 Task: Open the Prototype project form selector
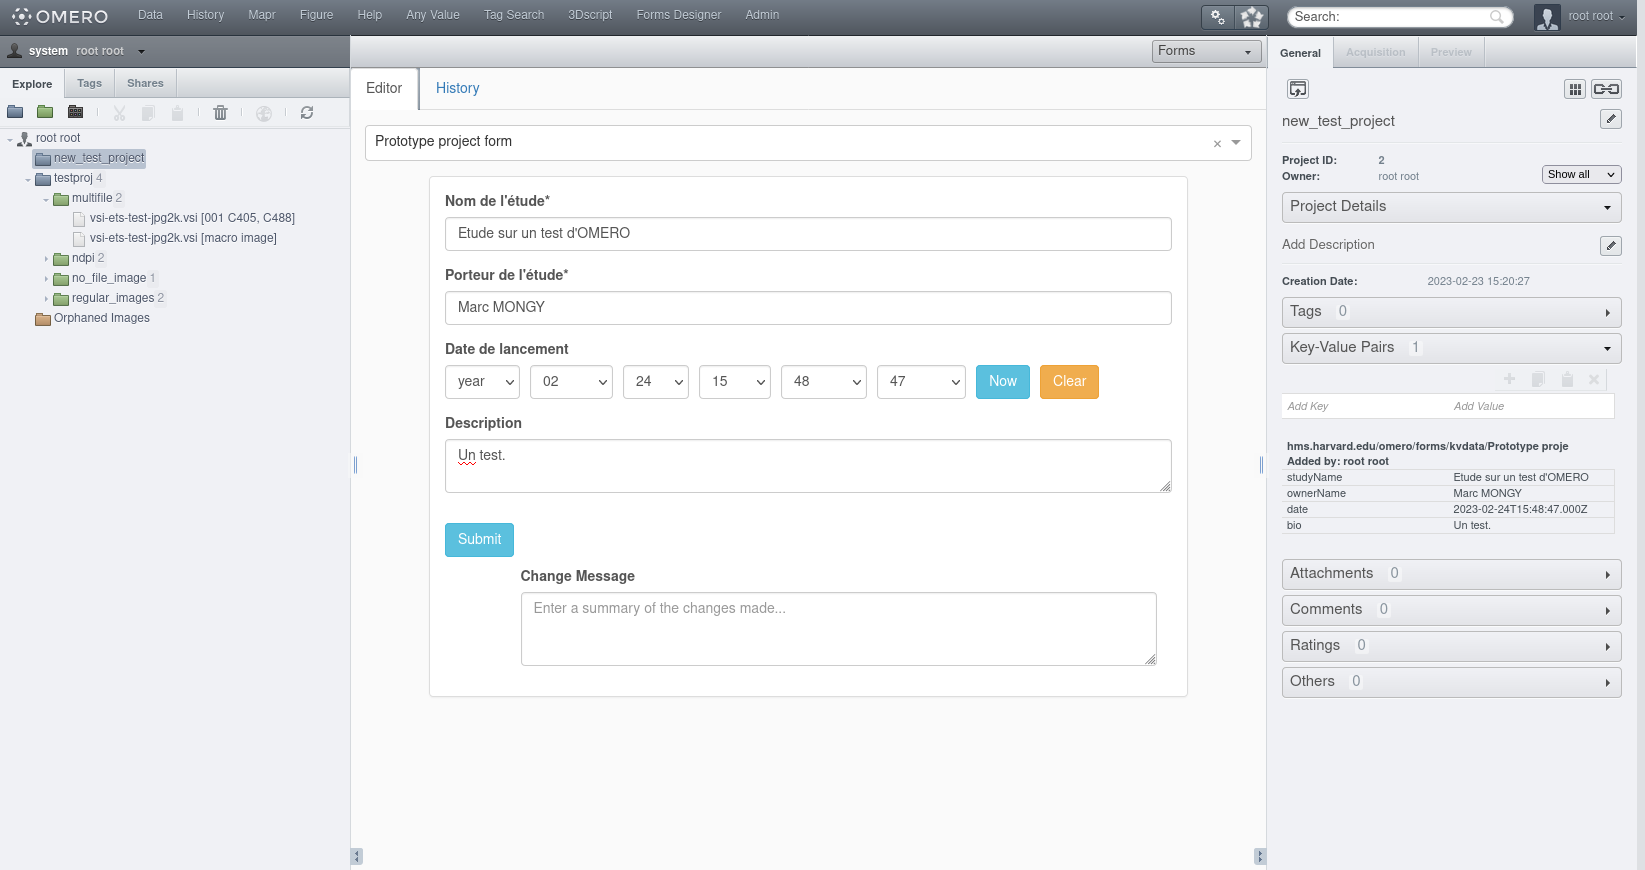(x=808, y=142)
